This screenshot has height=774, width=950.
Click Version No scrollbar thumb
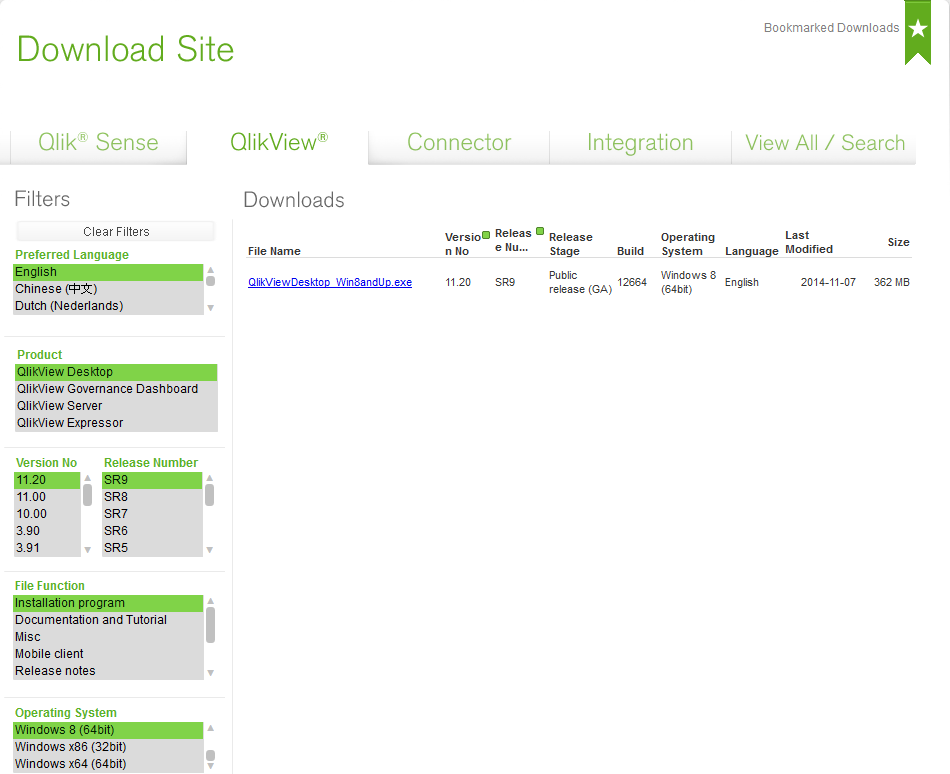[x=87, y=495]
